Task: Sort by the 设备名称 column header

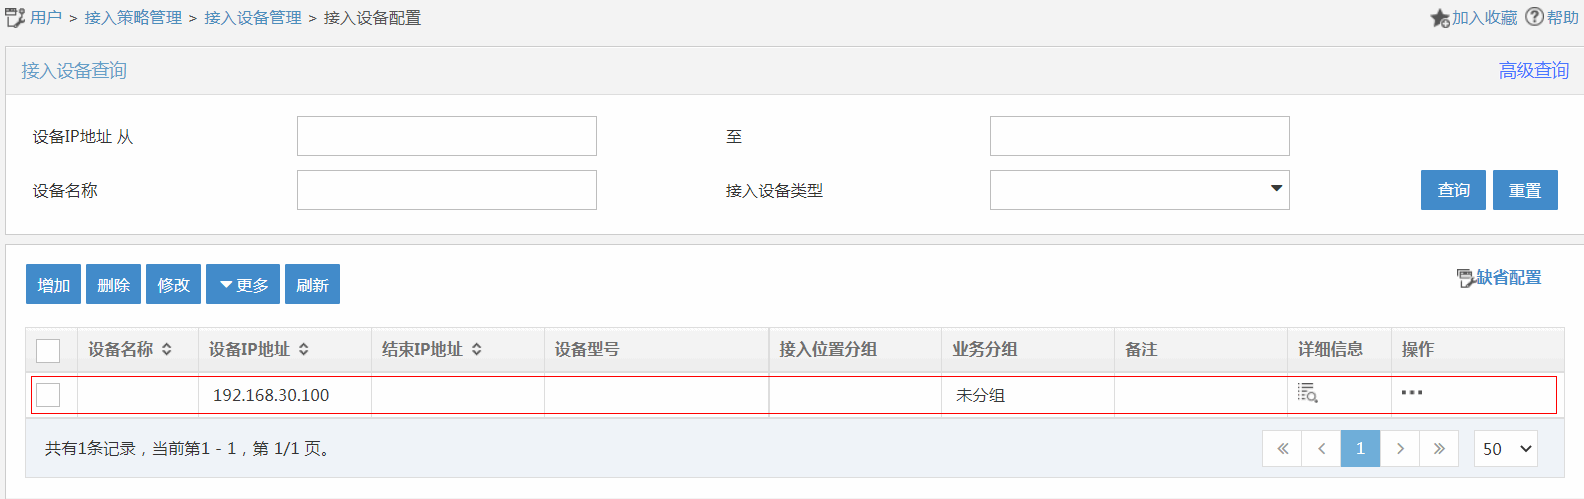Action: (x=130, y=349)
